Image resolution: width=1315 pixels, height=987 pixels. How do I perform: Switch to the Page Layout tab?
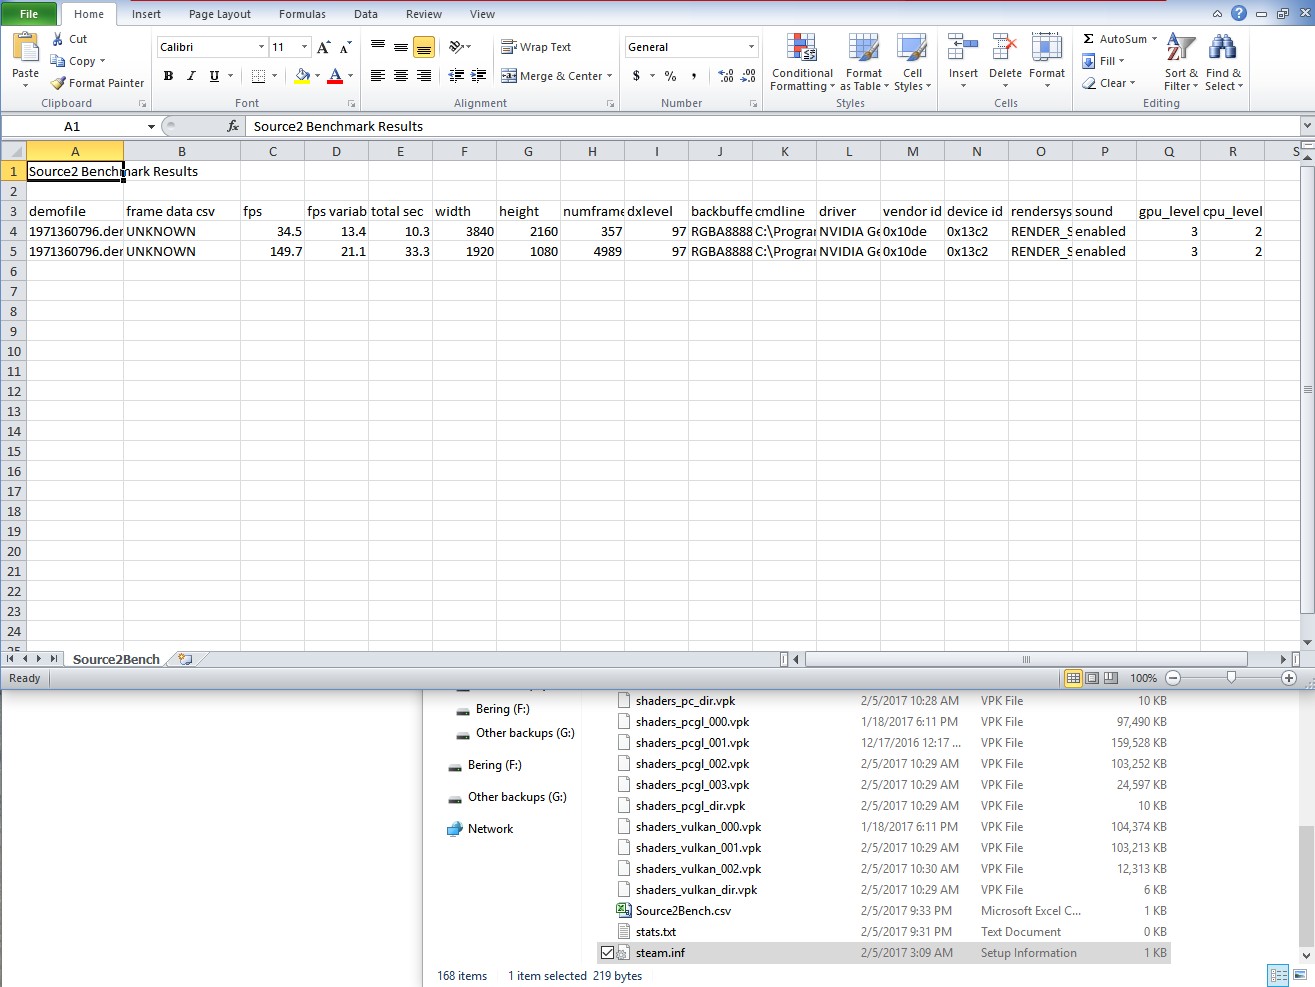220,14
